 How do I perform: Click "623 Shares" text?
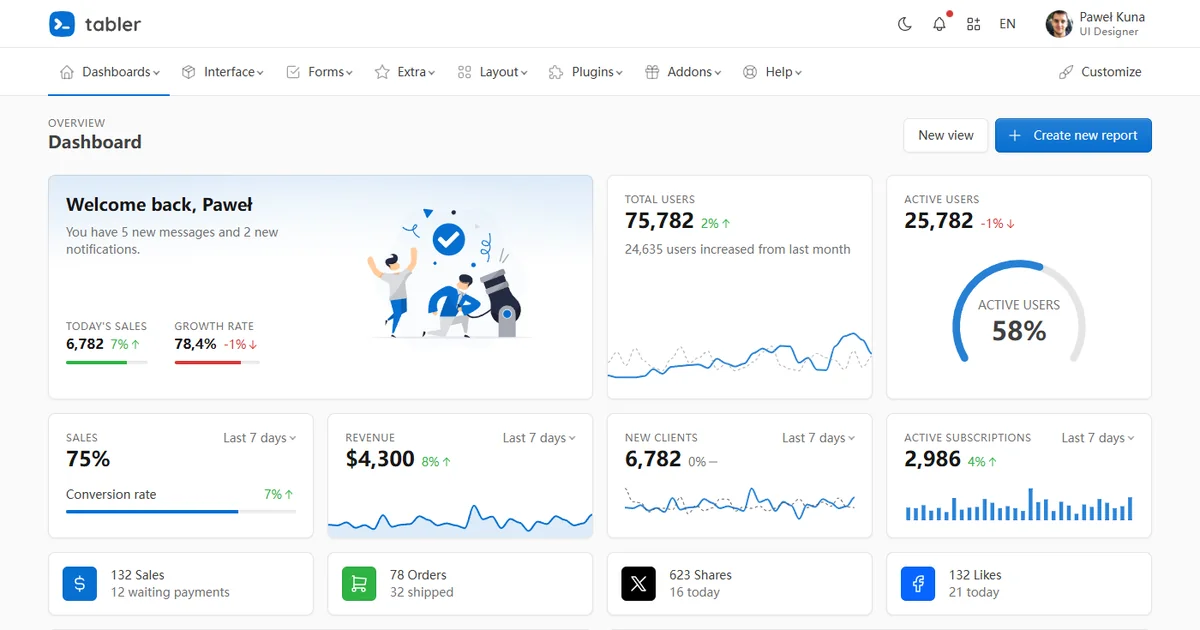click(701, 575)
